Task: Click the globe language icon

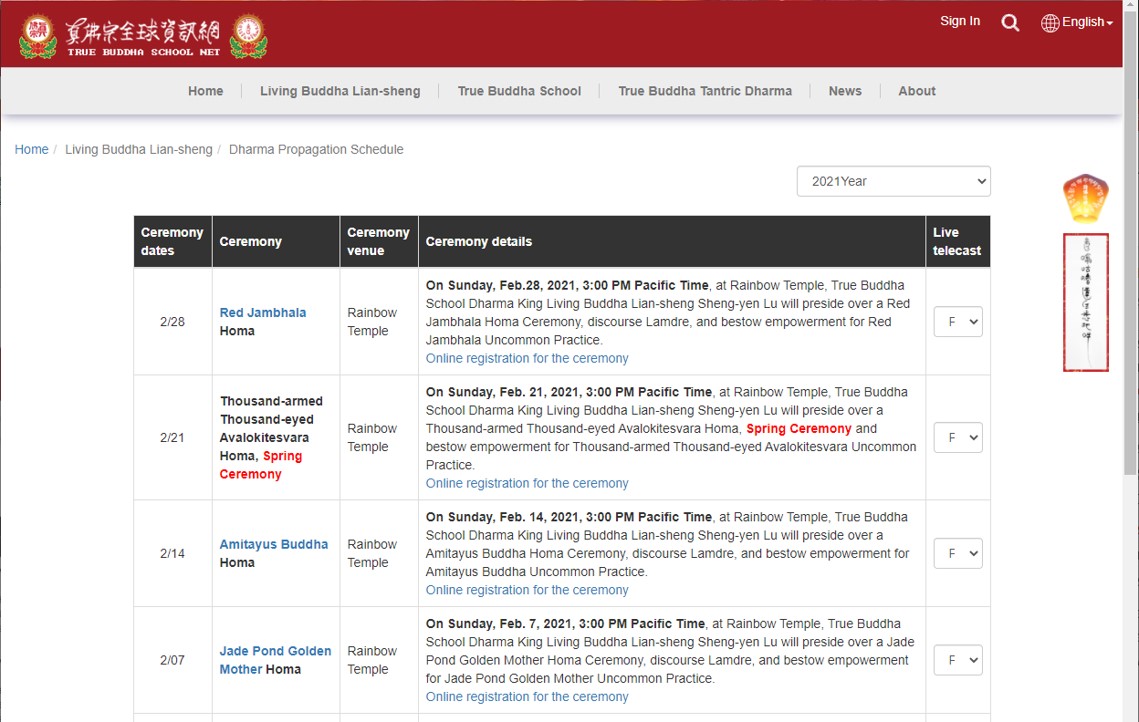Action: 1050,23
